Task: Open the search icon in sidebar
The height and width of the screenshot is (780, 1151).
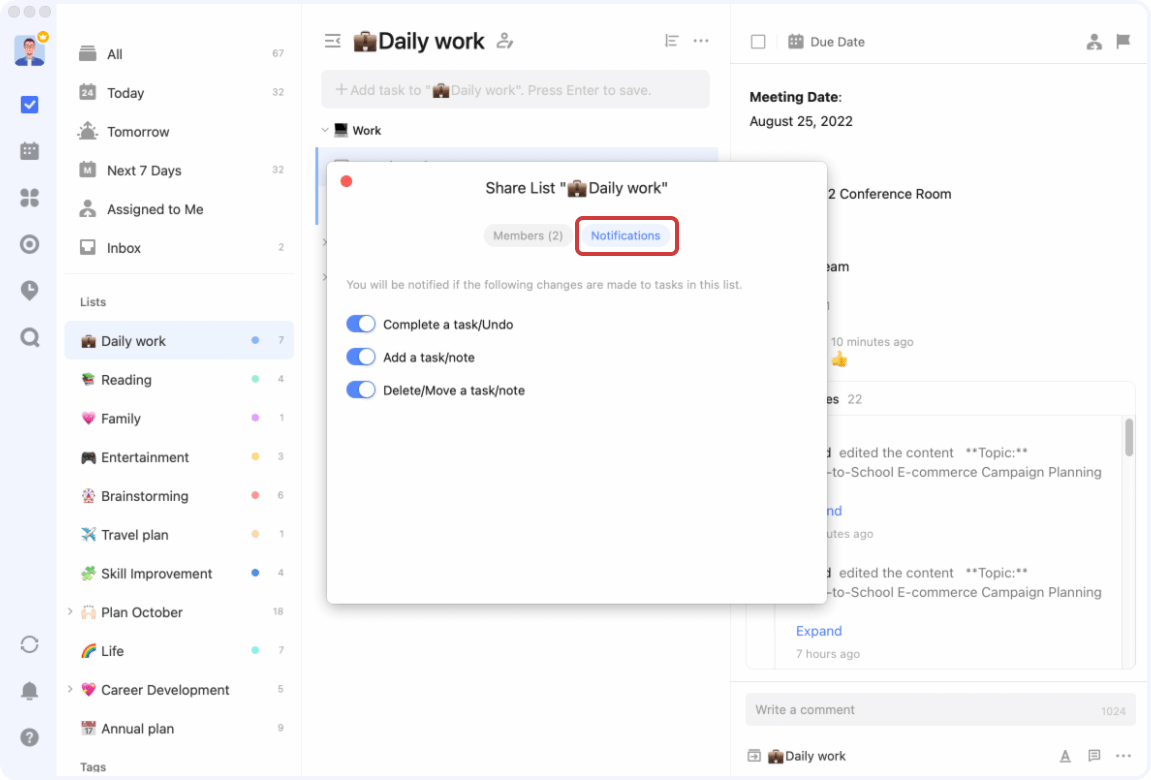Action: click(x=29, y=338)
